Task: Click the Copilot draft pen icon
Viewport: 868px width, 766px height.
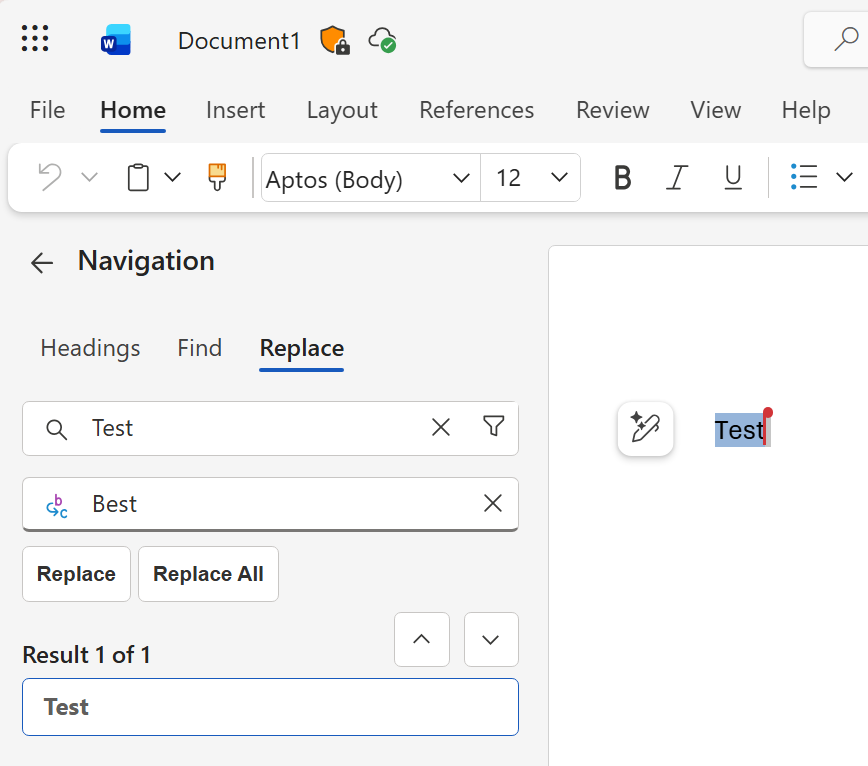Action: coord(645,429)
